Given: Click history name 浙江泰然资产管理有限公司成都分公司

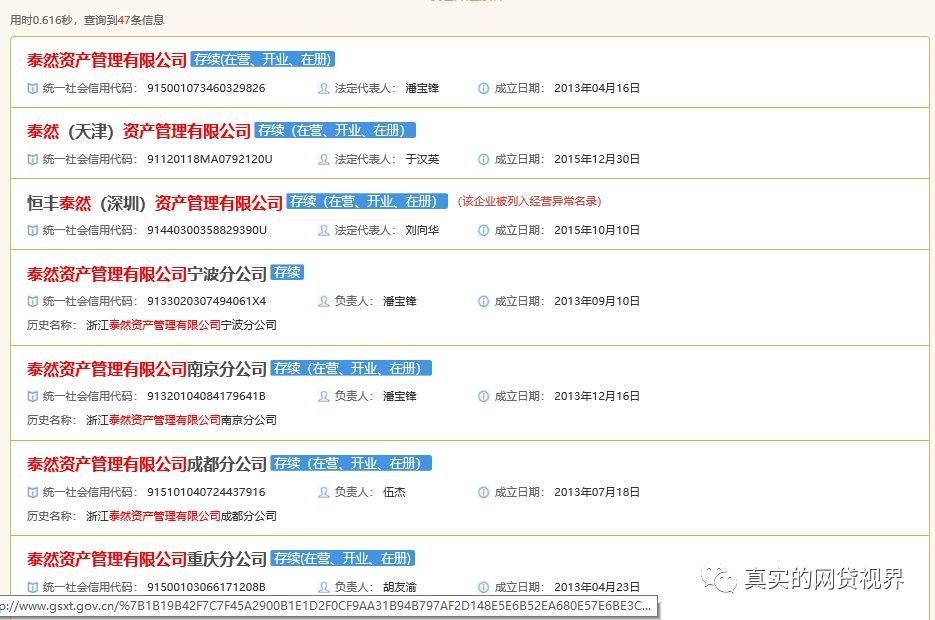Looking at the screenshot, I should coord(181,516).
